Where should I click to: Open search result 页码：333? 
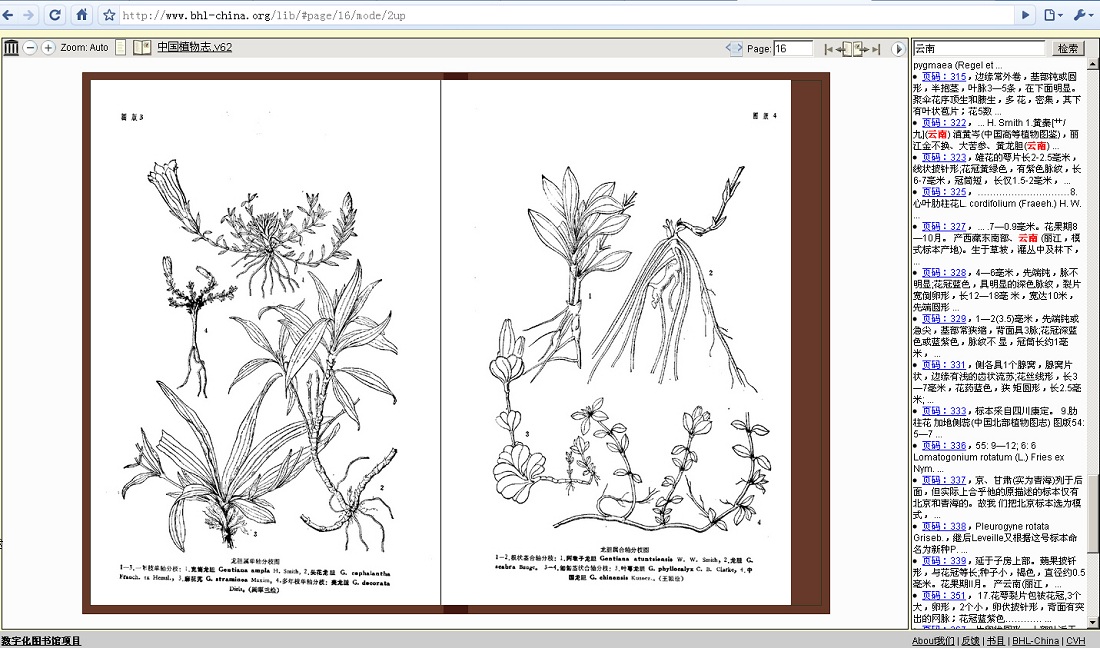tap(944, 411)
